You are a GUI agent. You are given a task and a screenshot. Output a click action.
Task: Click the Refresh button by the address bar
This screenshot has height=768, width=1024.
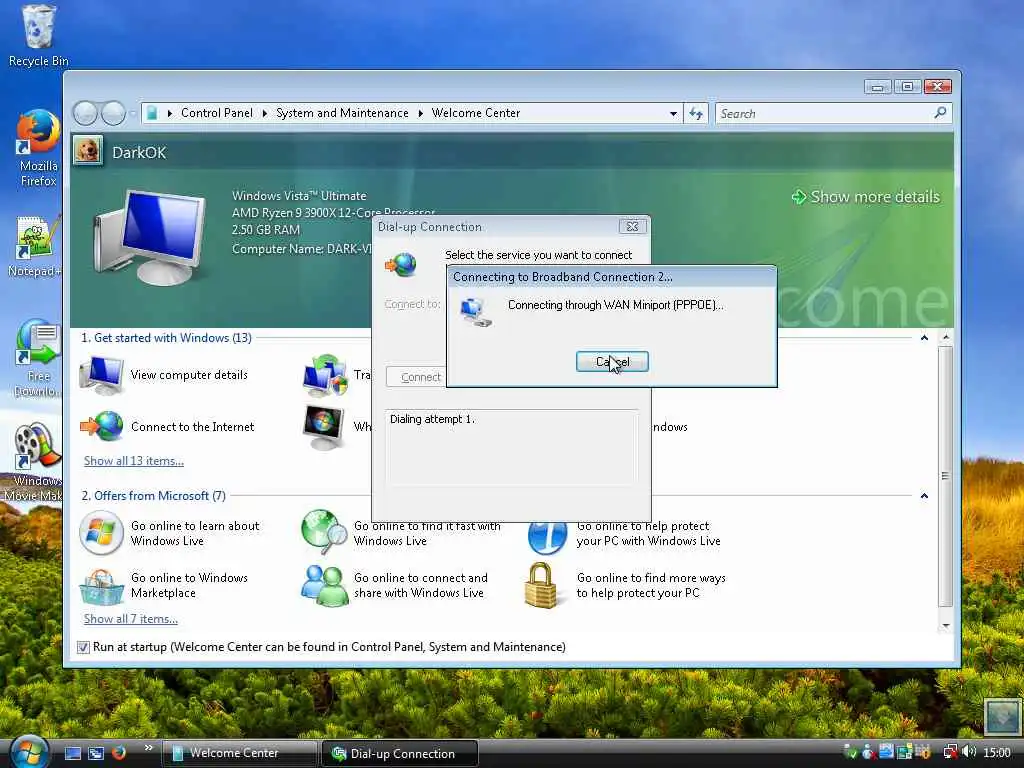tap(696, 114)
